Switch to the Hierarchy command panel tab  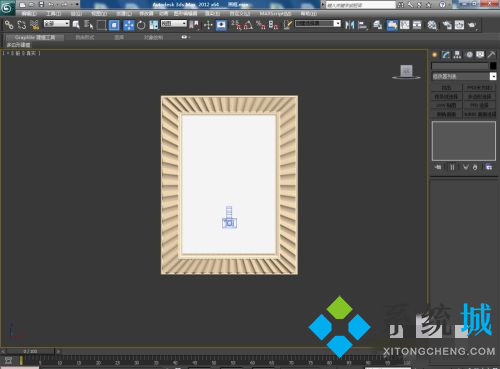coord(457,55)
